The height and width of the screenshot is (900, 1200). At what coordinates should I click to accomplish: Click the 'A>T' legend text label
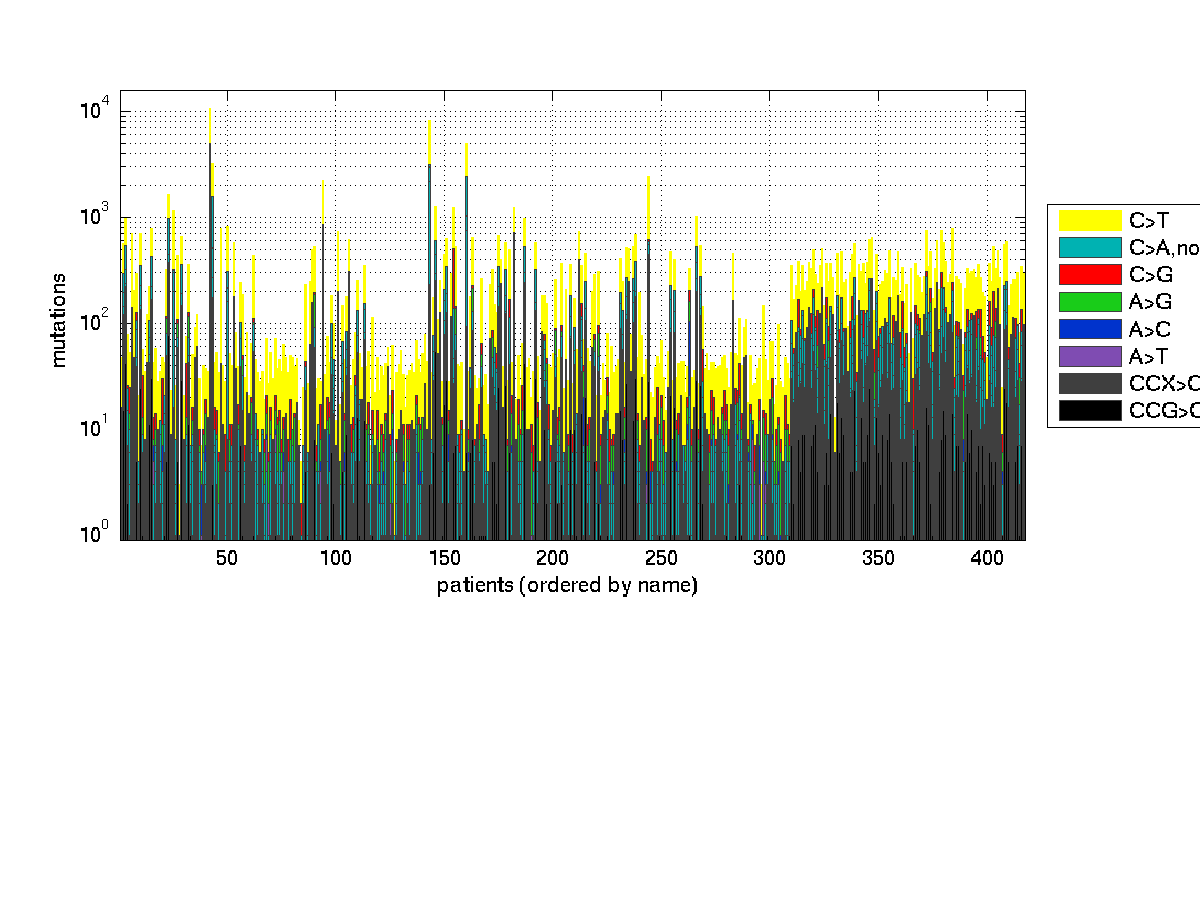pyautogui.click(x=1148, y=356)
